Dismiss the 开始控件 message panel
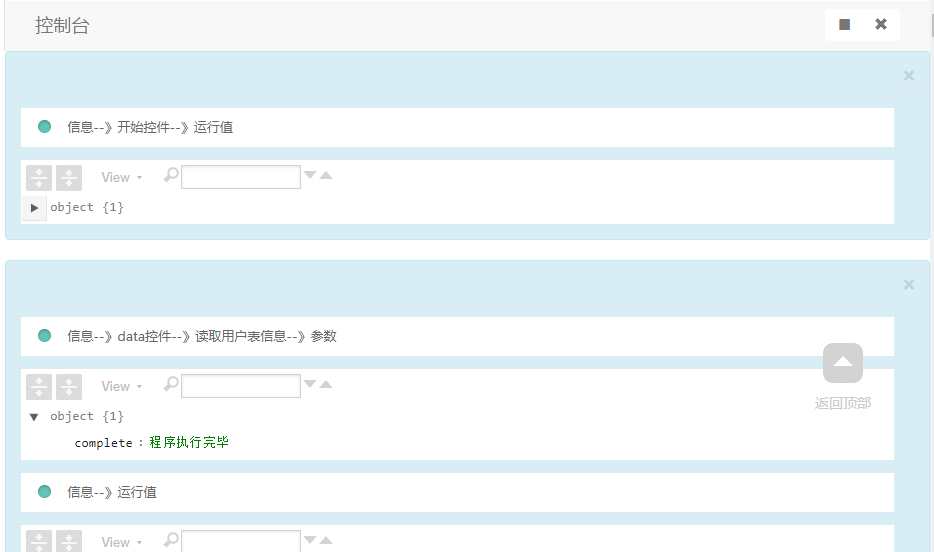Viewport: 934px width, 552px height. (x=908, y=76)
